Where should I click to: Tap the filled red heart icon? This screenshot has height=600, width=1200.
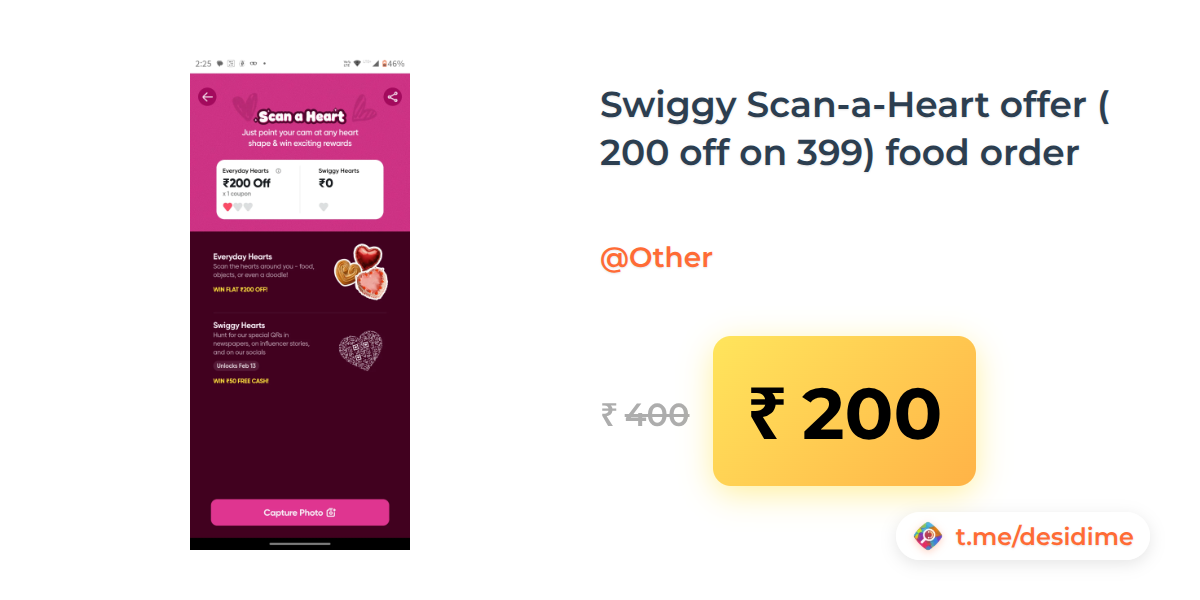click(227, 207)
